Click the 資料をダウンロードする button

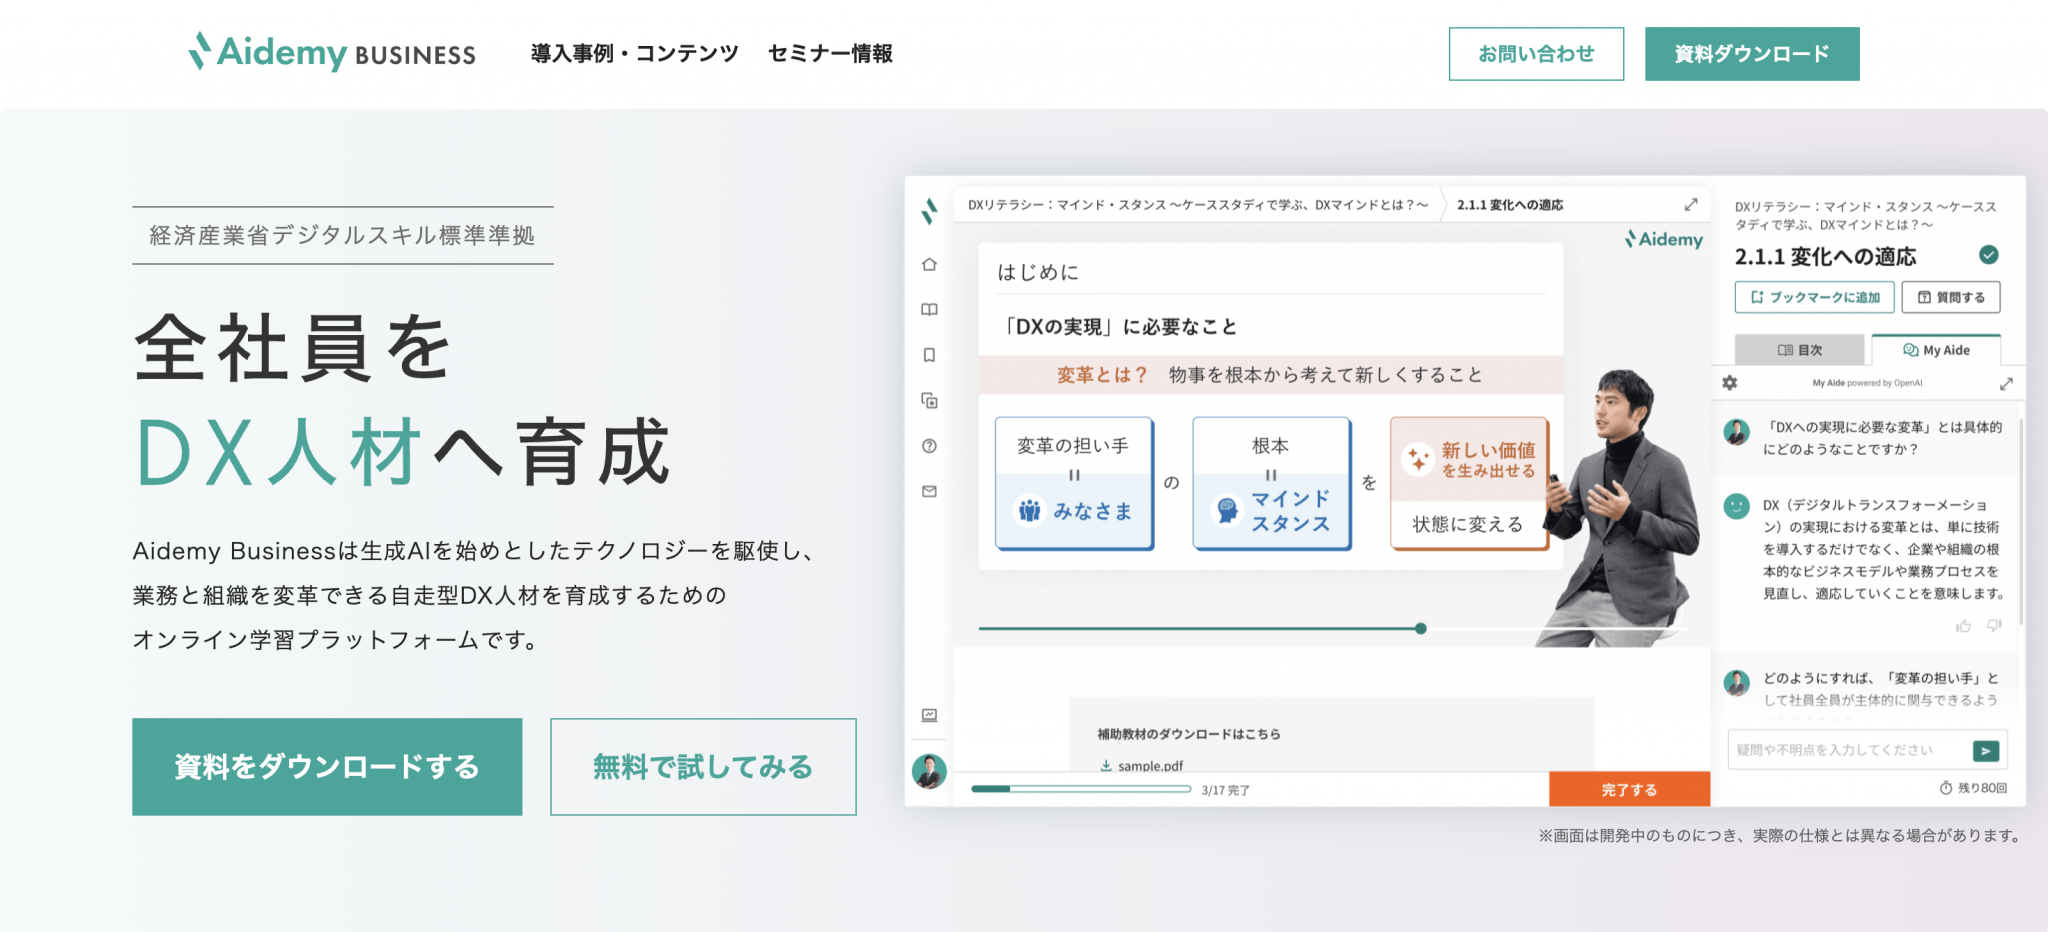click(x=327, y=766)
